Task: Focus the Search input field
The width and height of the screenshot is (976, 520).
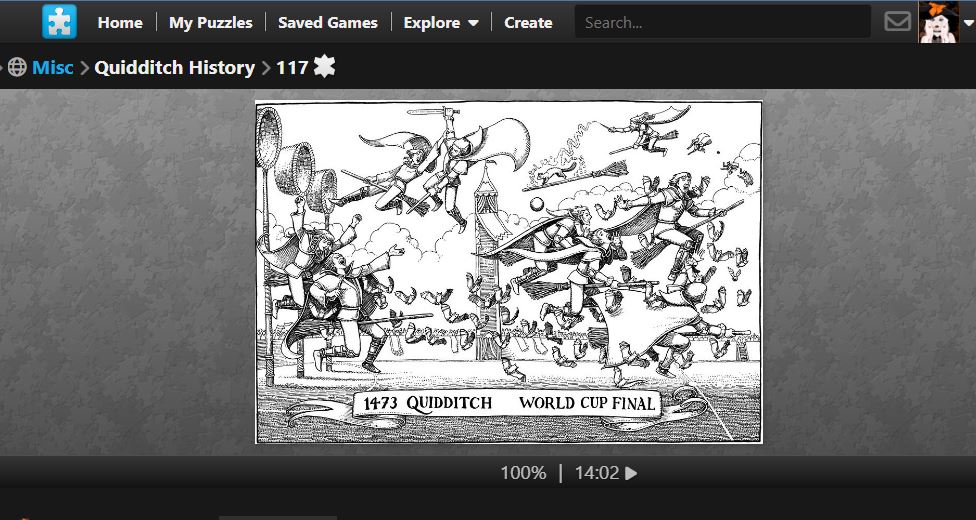Action: [x=722, y=22]
